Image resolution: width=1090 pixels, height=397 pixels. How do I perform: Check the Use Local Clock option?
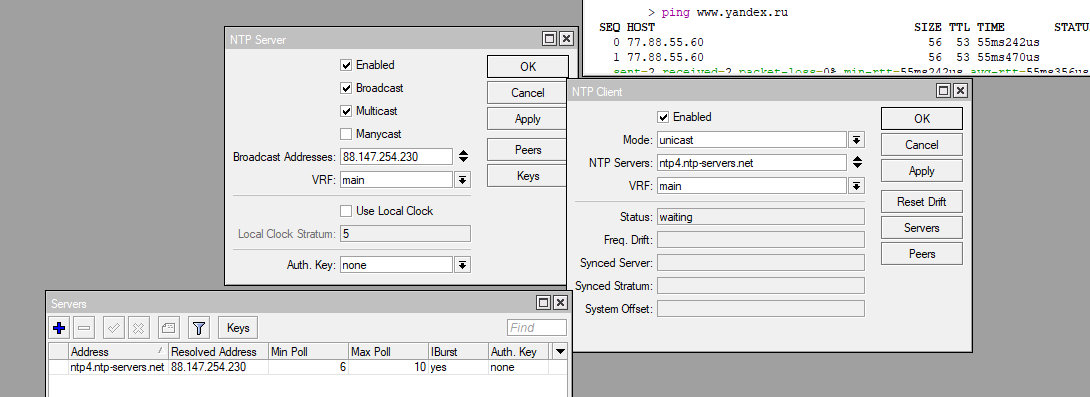tap(346, 211)
